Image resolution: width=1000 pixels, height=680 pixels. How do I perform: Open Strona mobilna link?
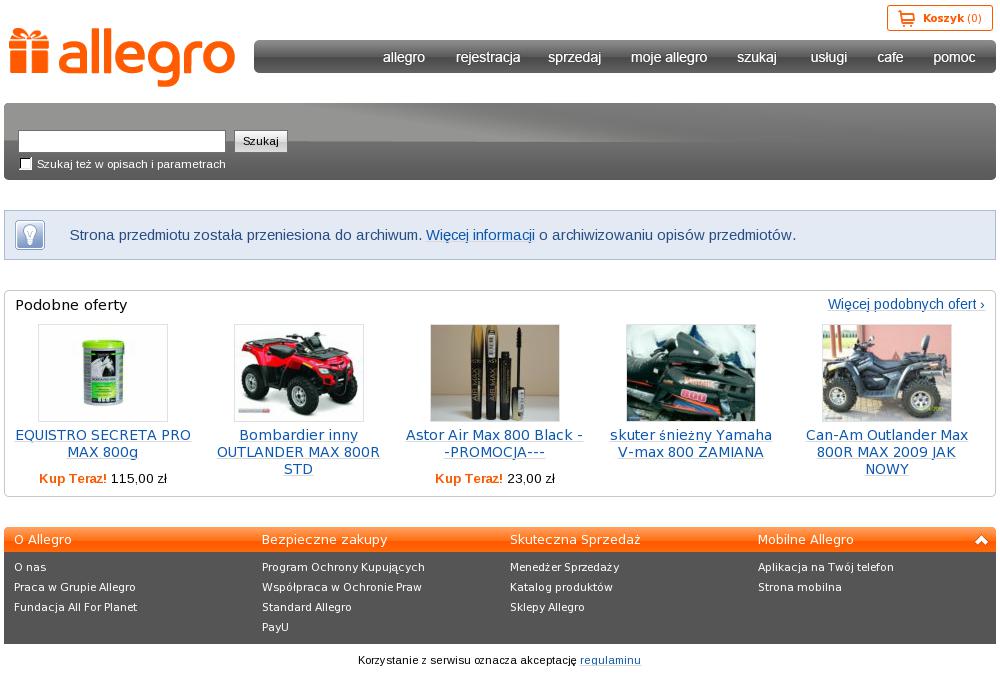pyautogui.click(x=800, y=587)
